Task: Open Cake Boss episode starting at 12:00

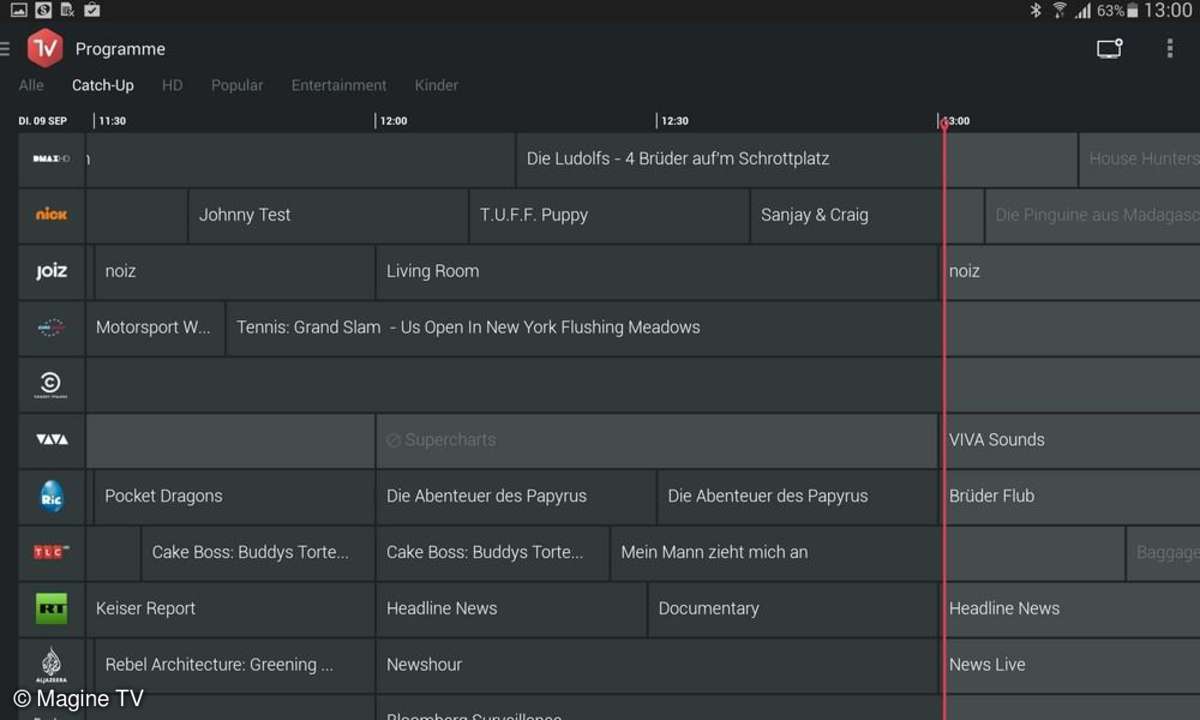Action: point(493,552)
